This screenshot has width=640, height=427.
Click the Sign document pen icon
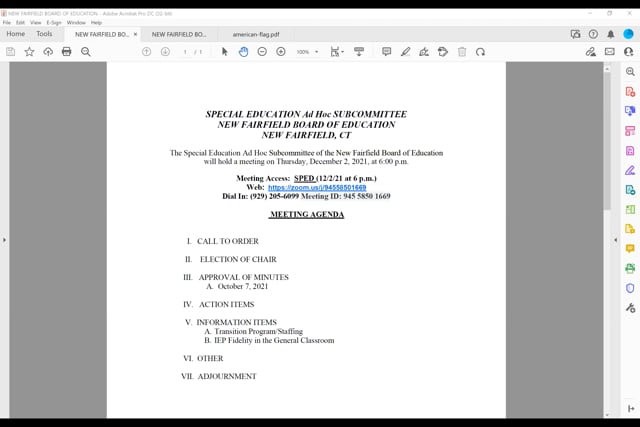click(424, 52)
